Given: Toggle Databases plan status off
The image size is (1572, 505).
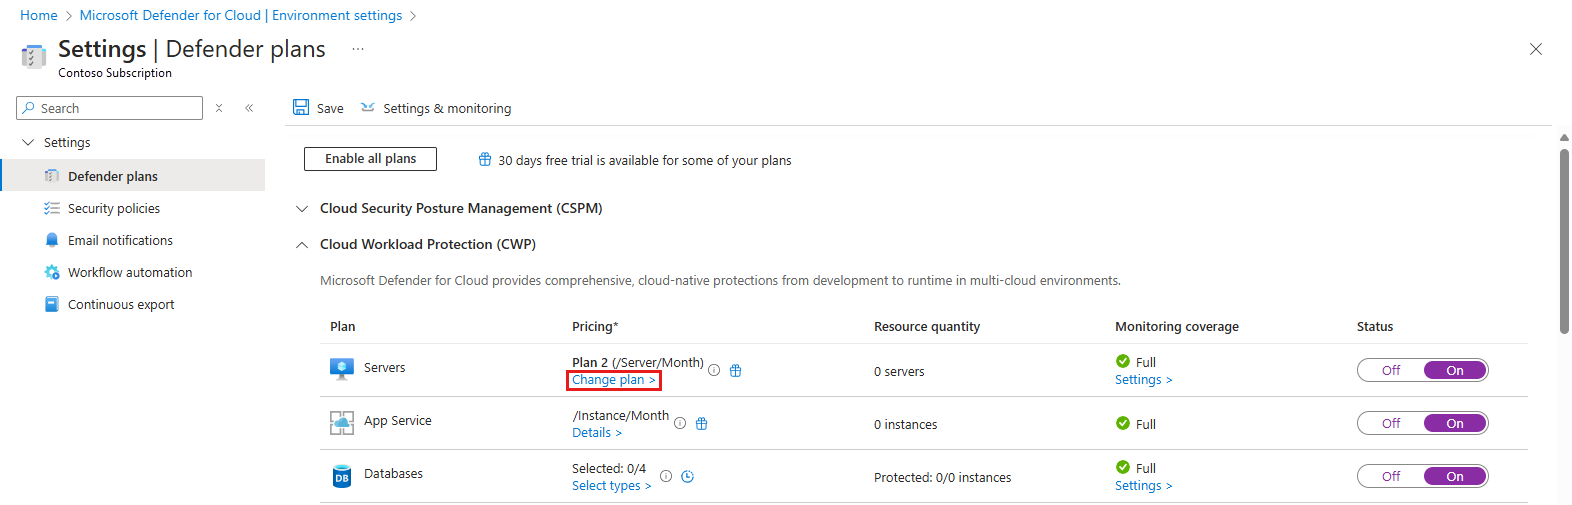Looking at the screenshot, I should [1391, 476].
